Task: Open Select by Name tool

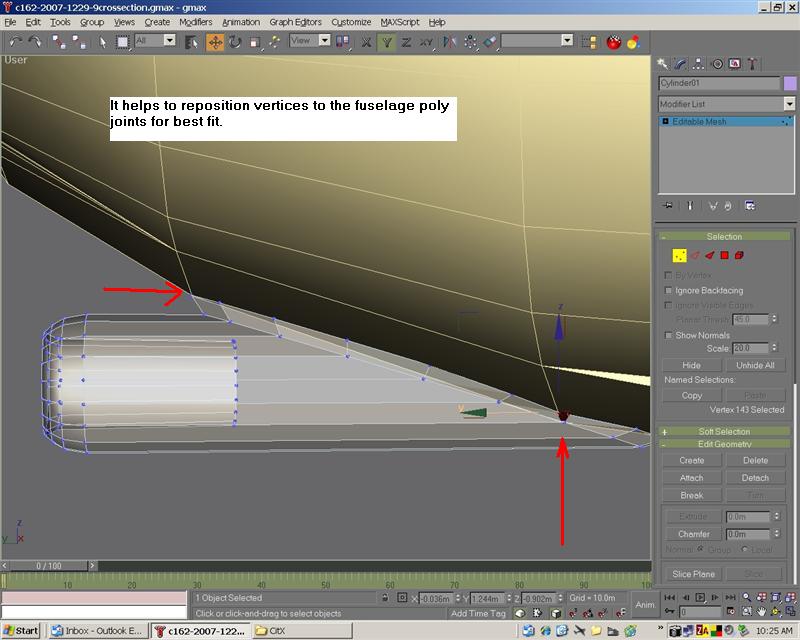Action: point(191,42)
